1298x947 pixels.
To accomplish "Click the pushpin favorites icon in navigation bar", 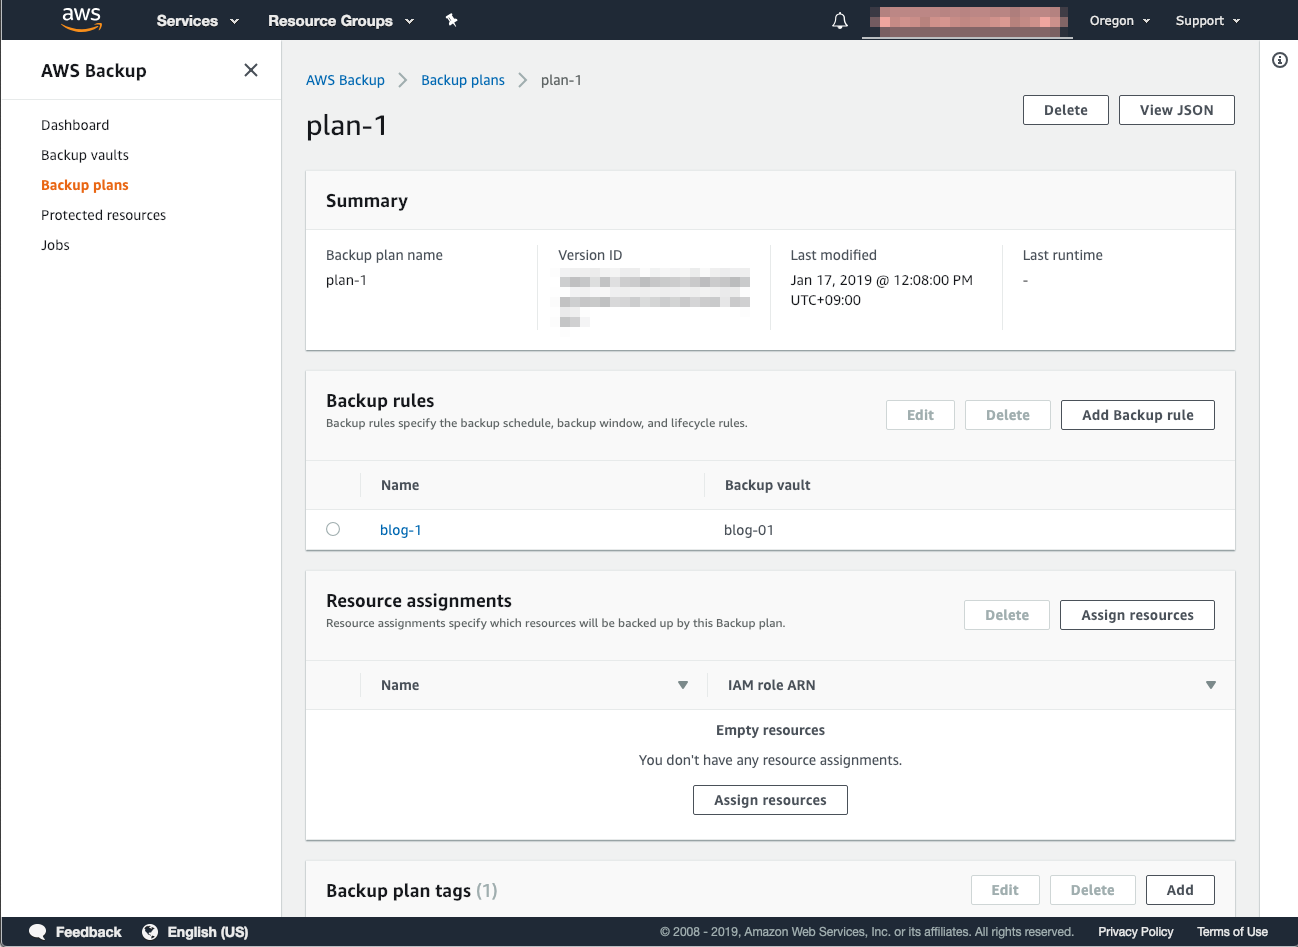I will pyautogui.click(x=451, y=20).
